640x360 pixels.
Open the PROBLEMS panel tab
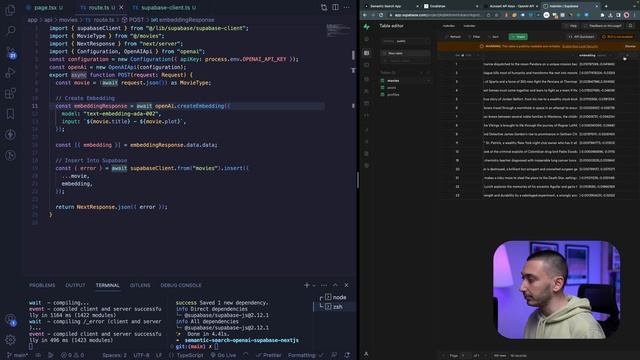tap(42, 285)
